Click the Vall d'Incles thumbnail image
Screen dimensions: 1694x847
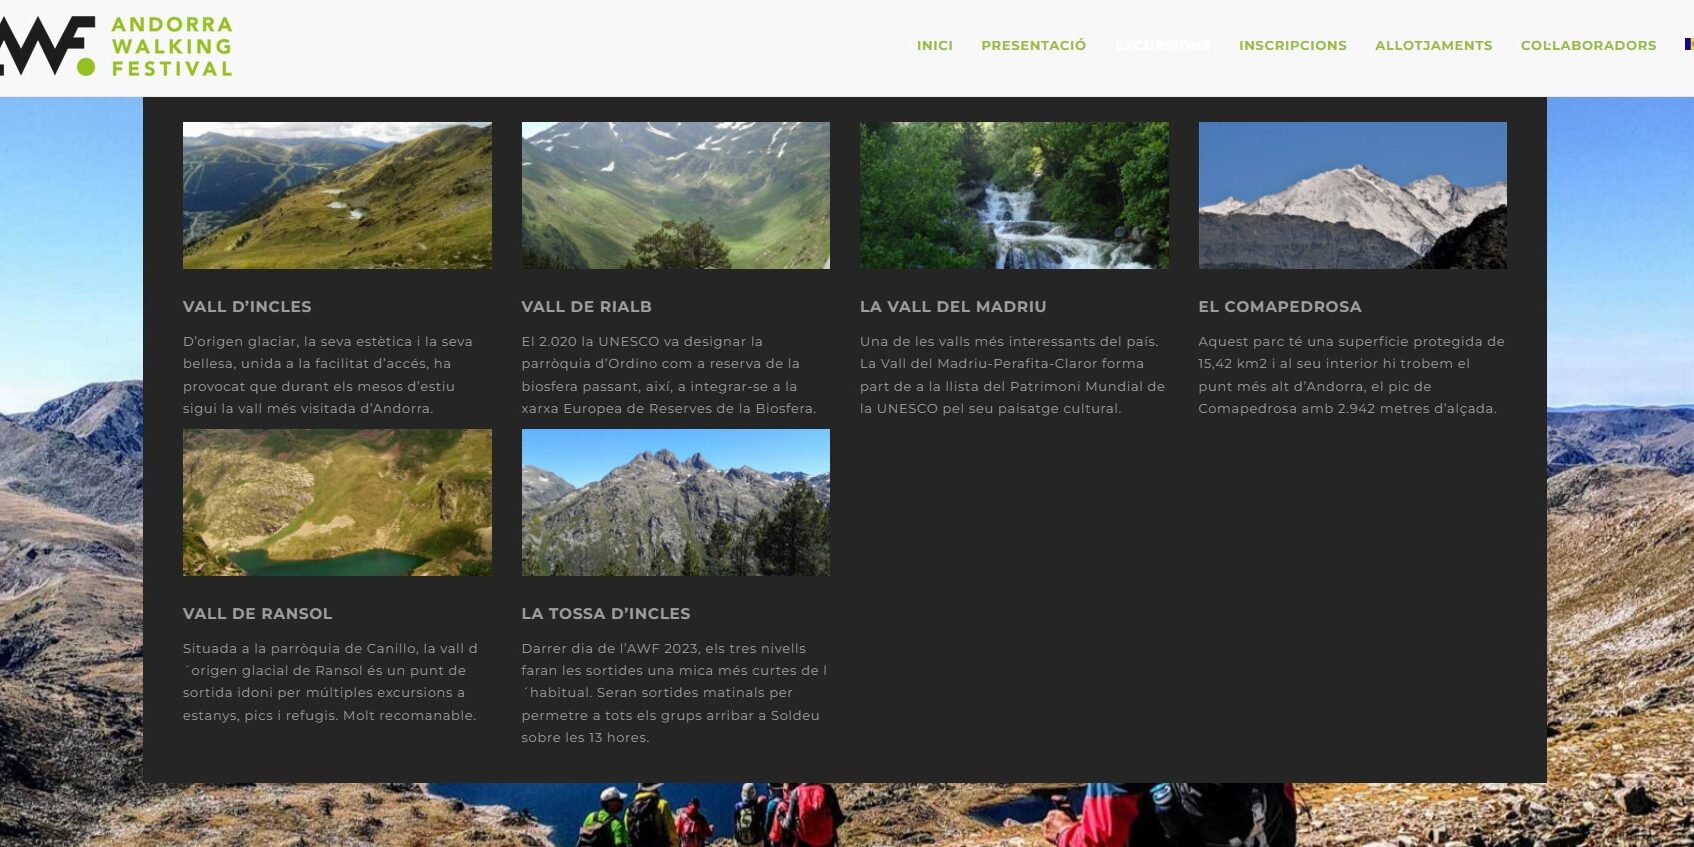[x=337, y=195]
